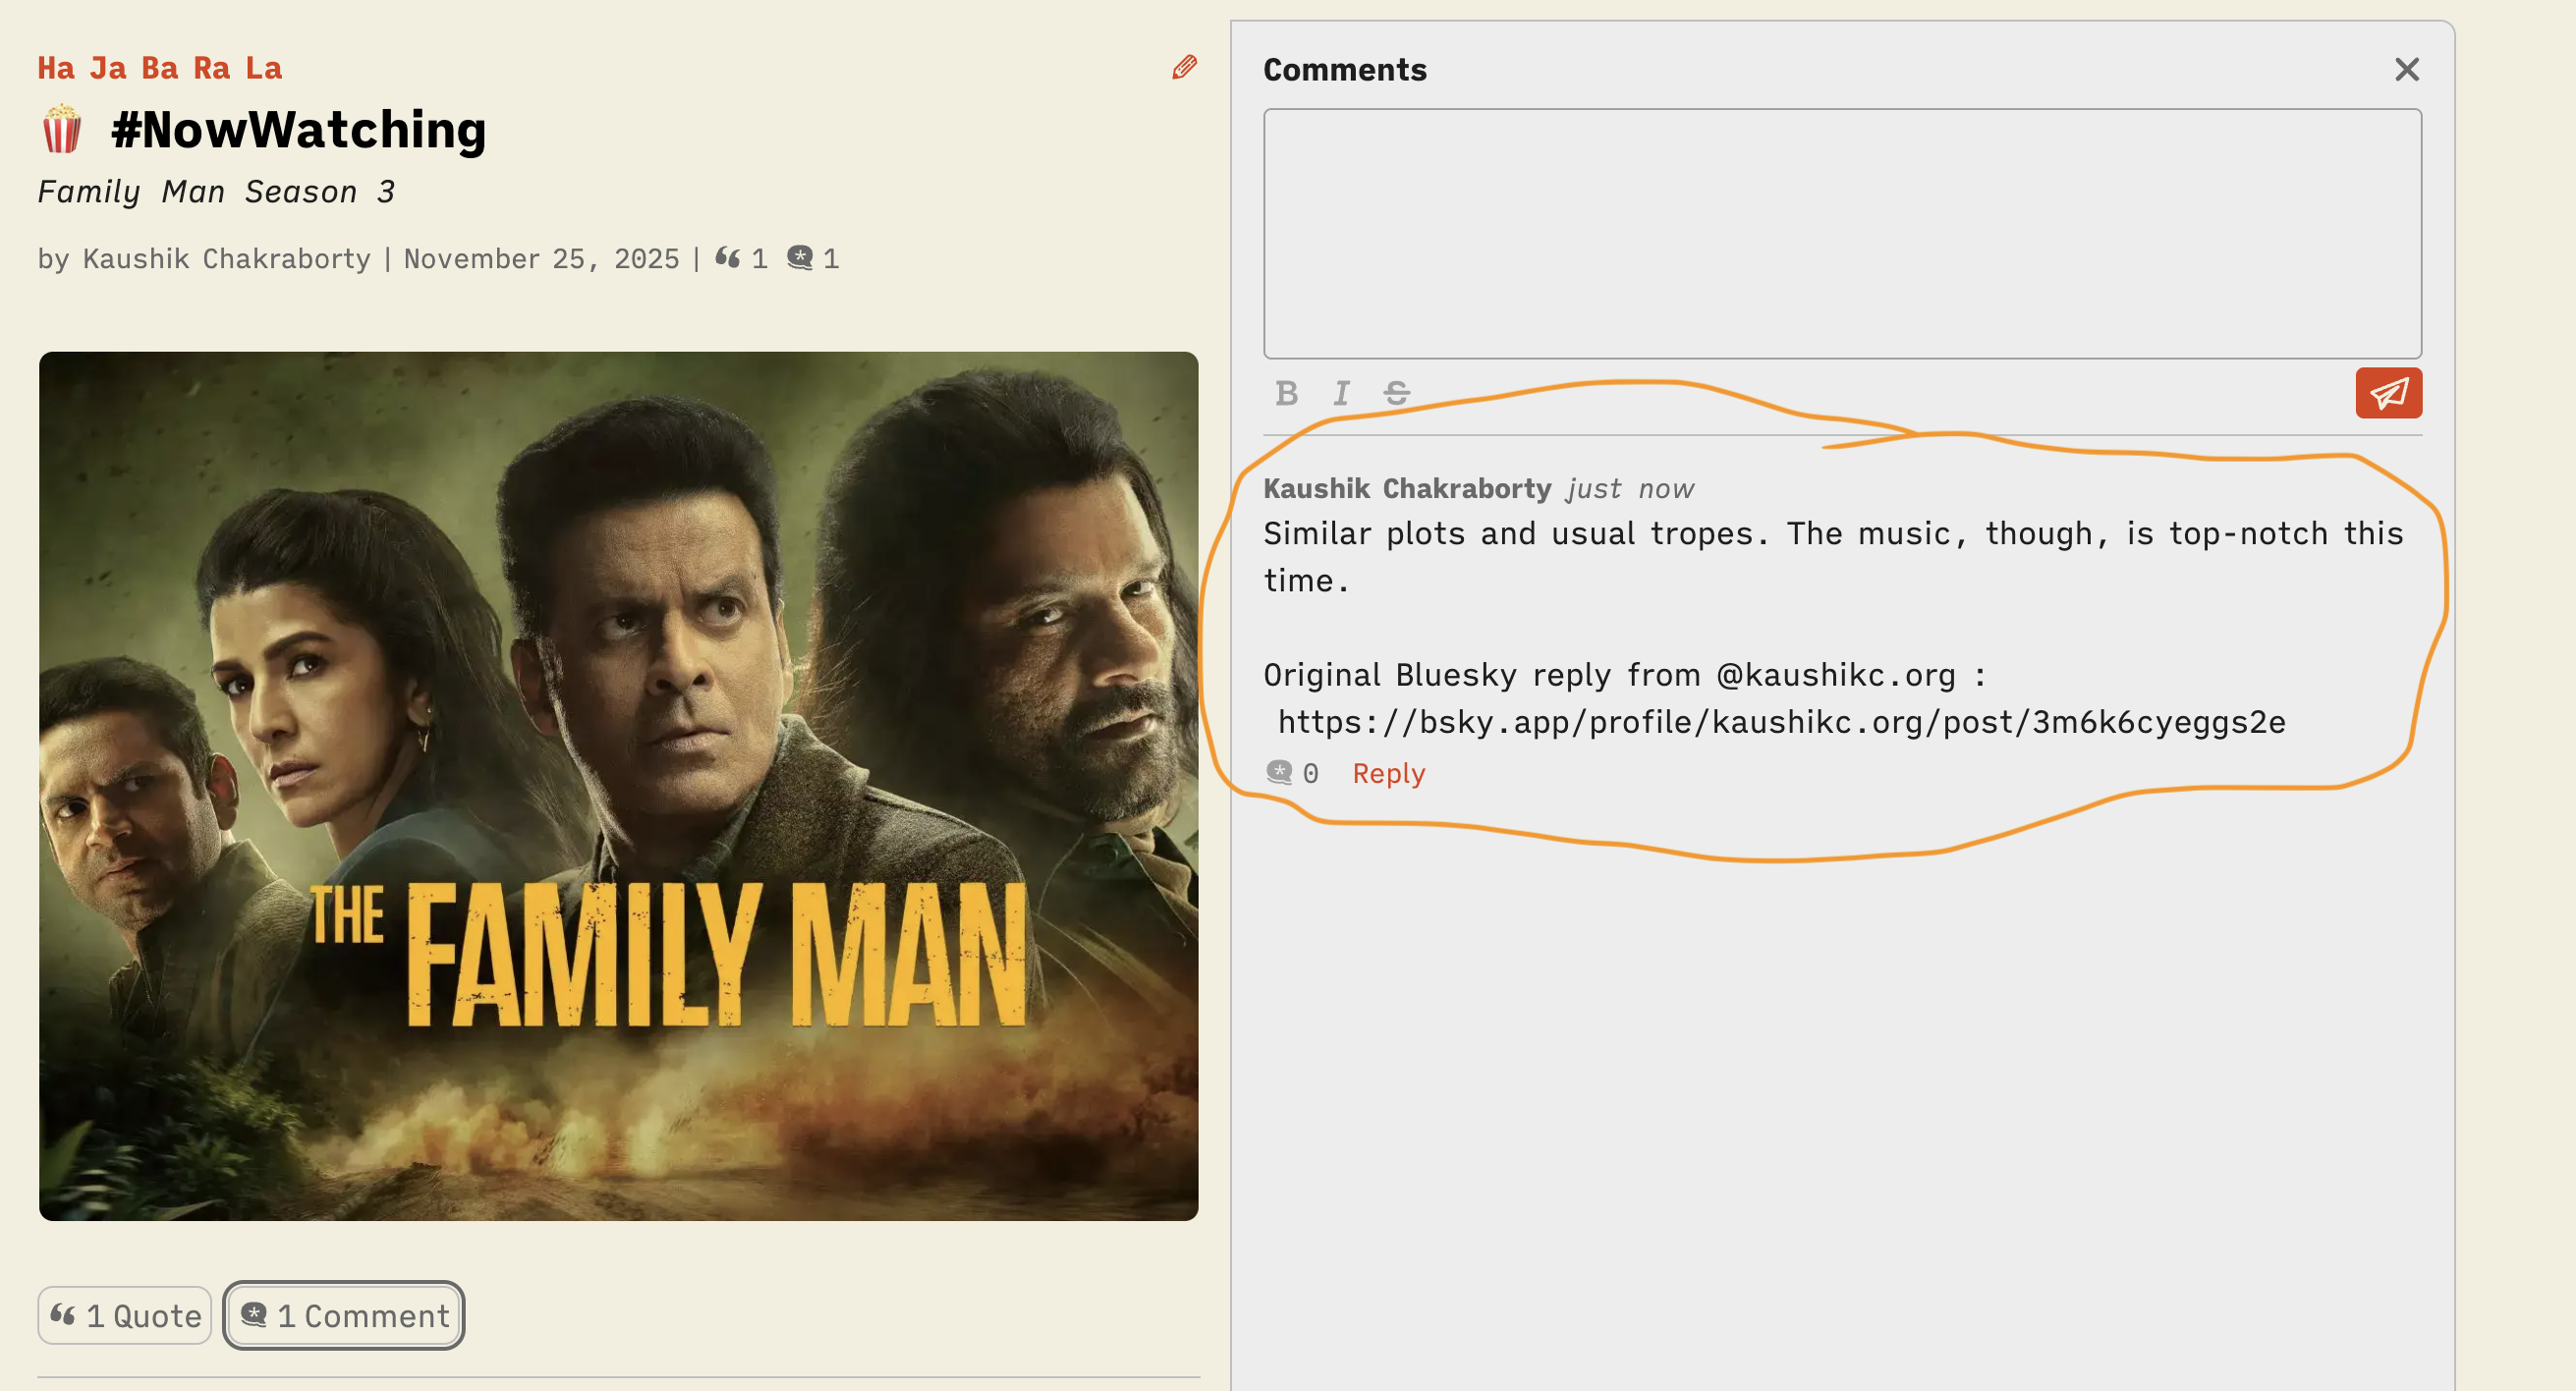This screenshot has width=2576, height=1391.
Task: Click the 1 Quote button
Action: [x=125, y=1314]
